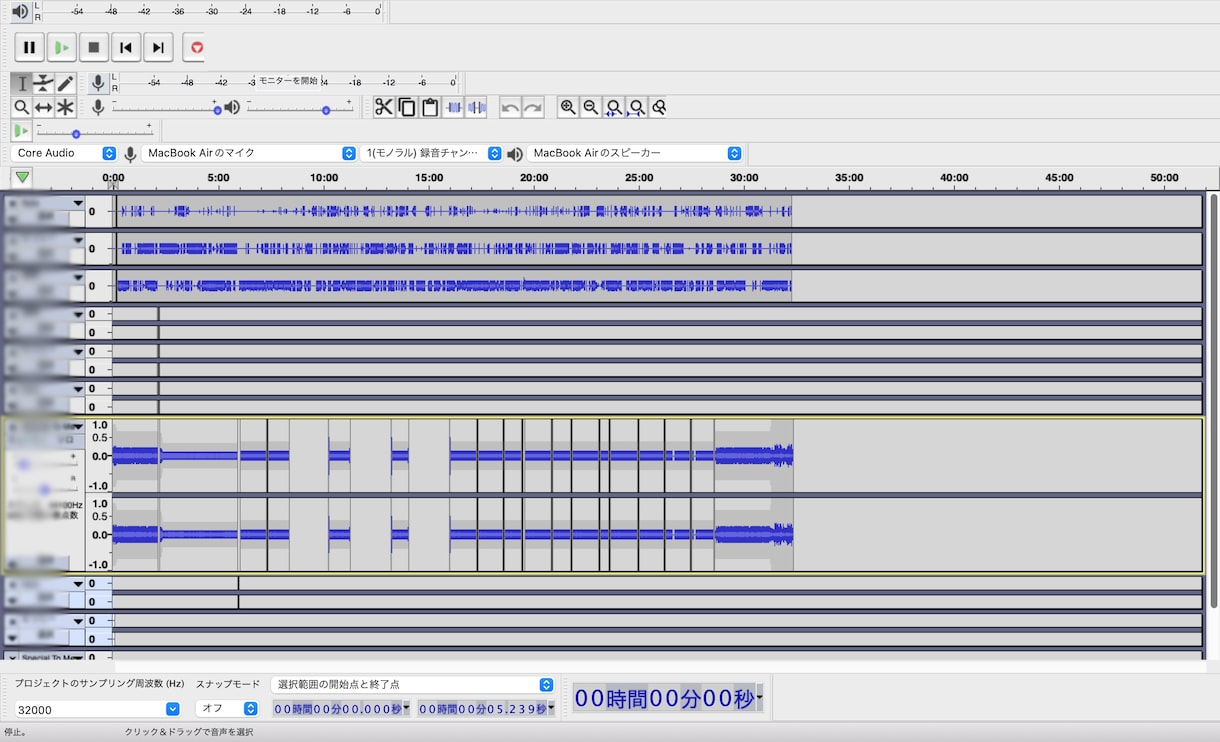Click the playback volume slider
1220x742 pixels.
click(300, 107)
